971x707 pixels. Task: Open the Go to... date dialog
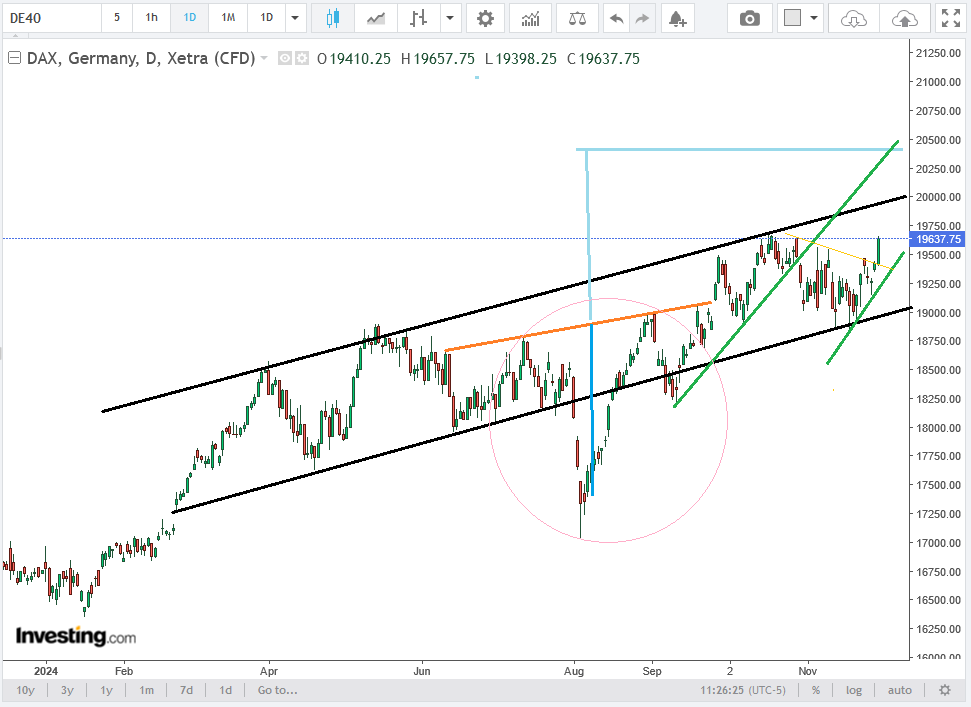[277, 690]
